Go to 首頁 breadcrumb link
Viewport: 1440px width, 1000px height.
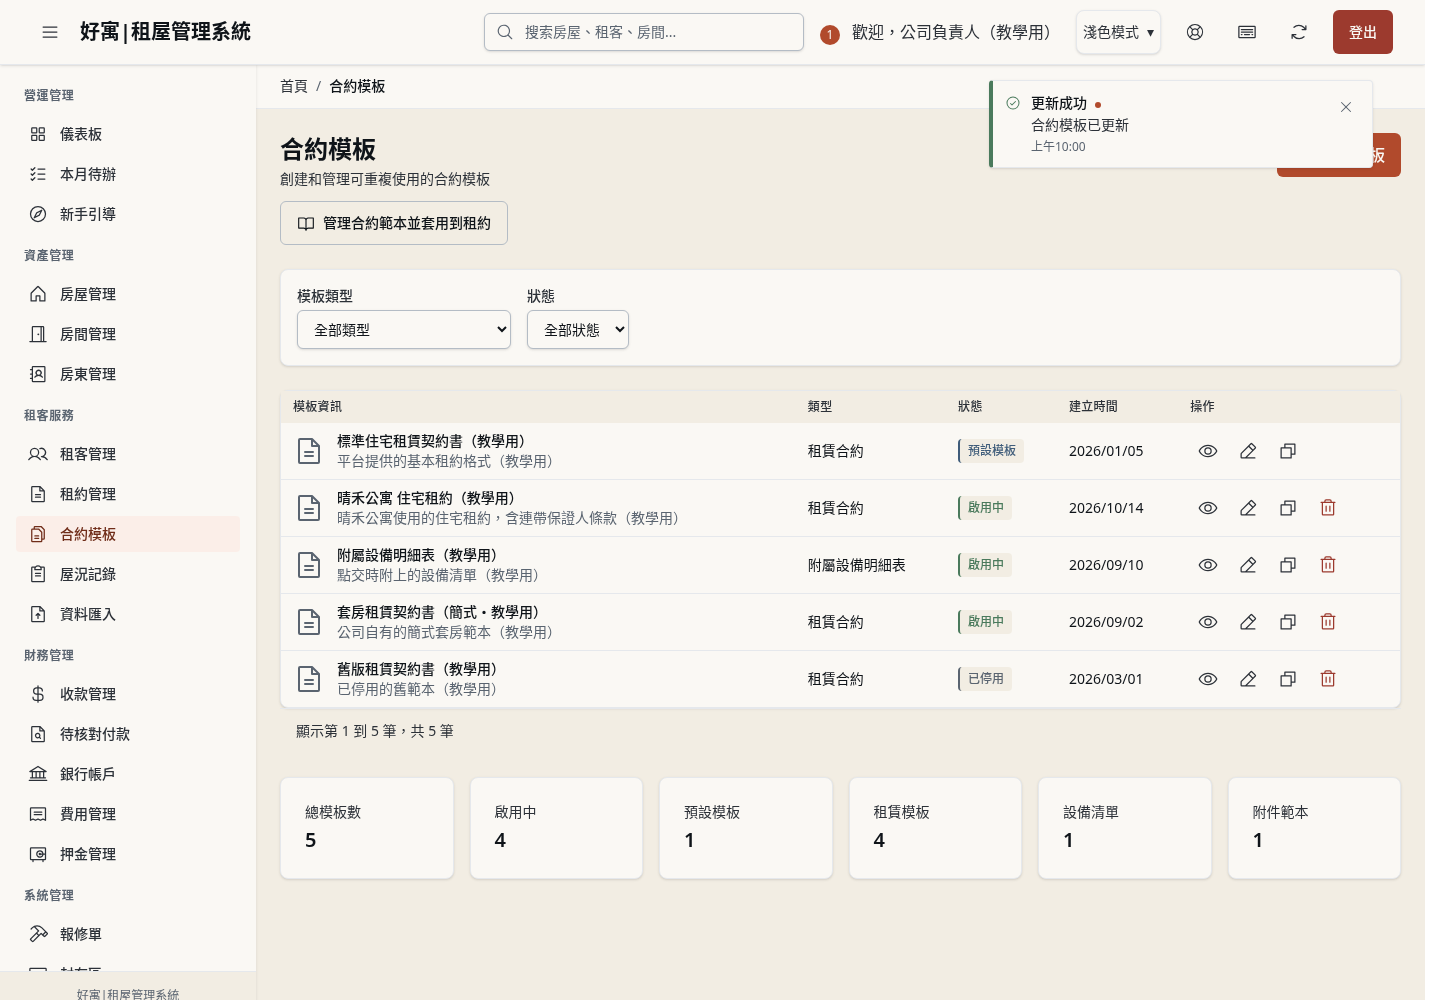(x=294, y=86)
